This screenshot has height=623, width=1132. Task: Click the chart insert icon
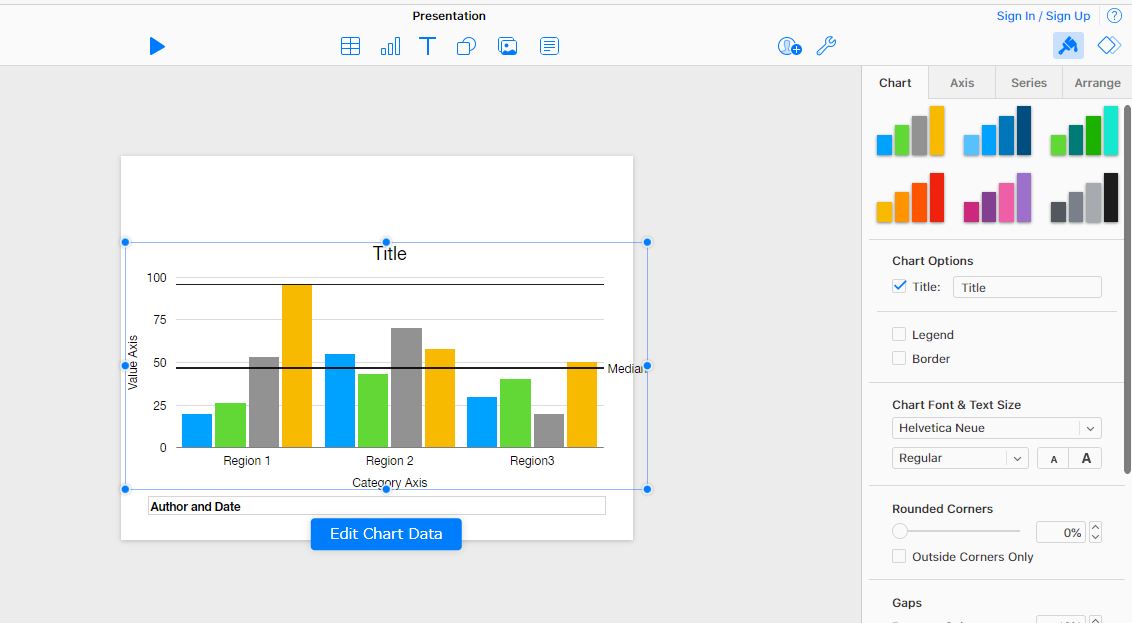[x=390, y=46]
